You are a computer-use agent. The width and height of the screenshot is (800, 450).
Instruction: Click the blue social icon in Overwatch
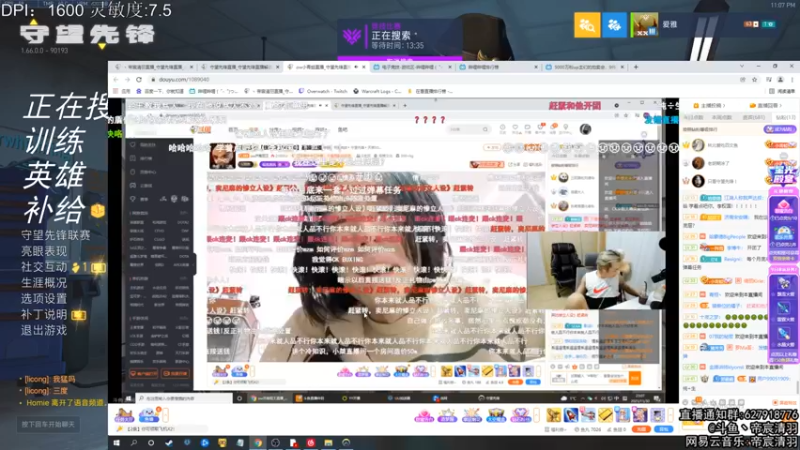click(x=614, y=24)
